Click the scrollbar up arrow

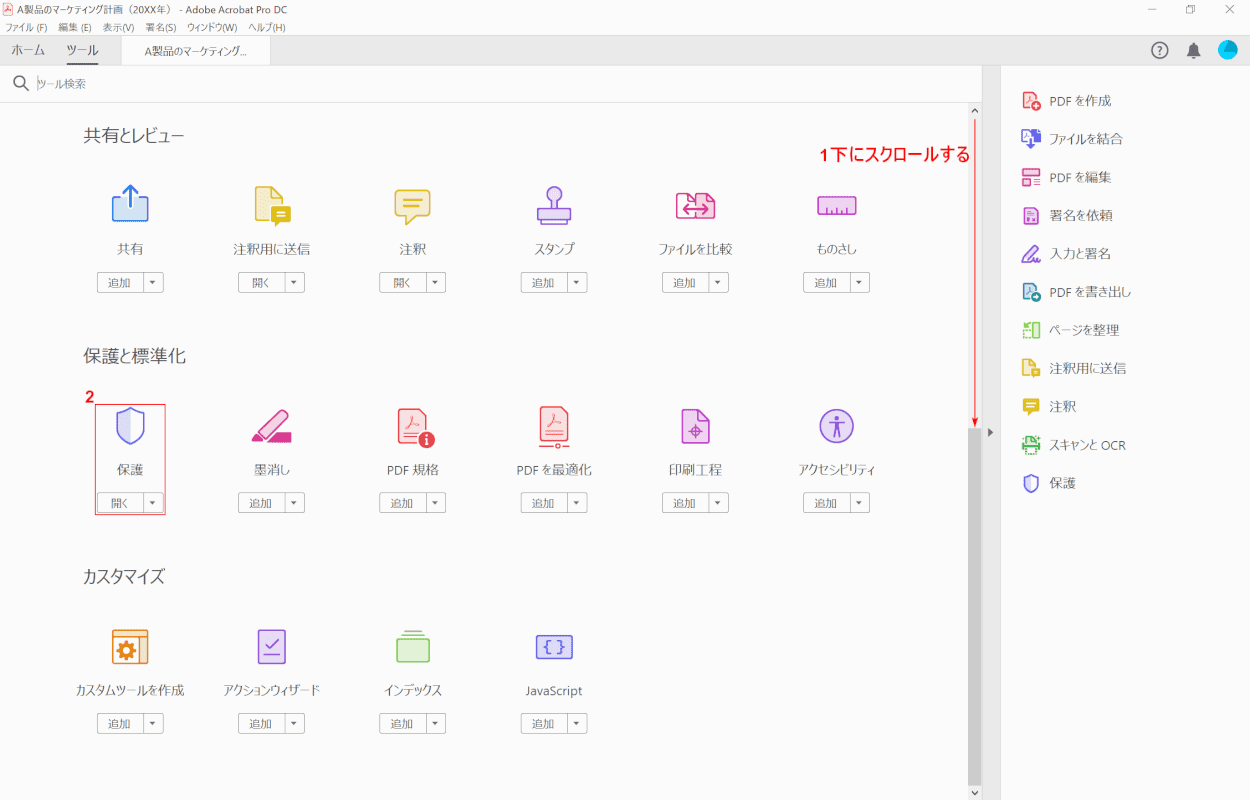pos(975,109)
